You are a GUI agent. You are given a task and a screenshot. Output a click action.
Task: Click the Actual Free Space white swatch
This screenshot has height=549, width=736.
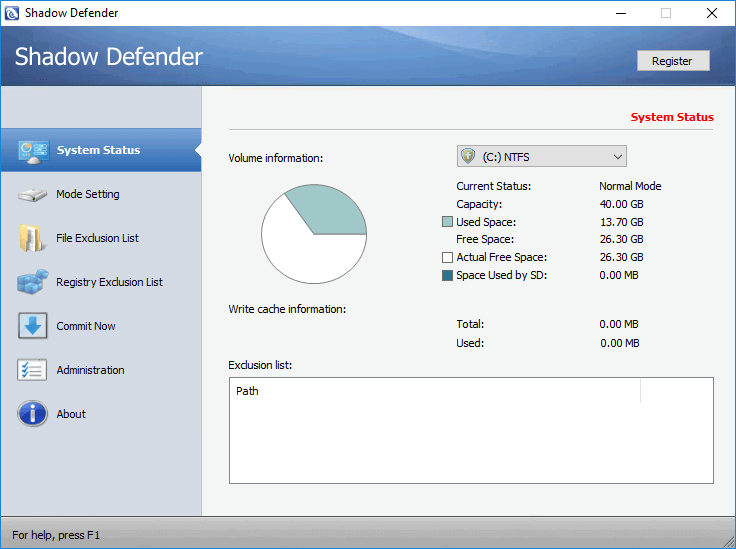coord(447,257)
